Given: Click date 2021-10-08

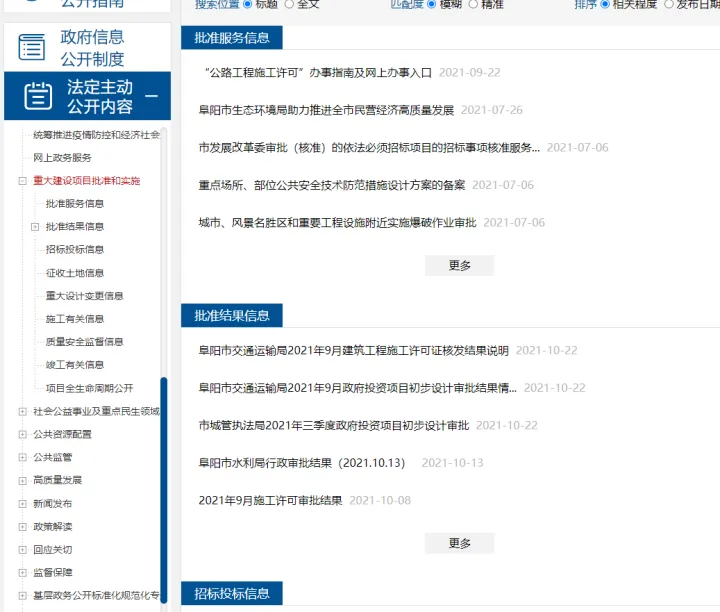Looking at the screenshot, I should coord(380,500).
